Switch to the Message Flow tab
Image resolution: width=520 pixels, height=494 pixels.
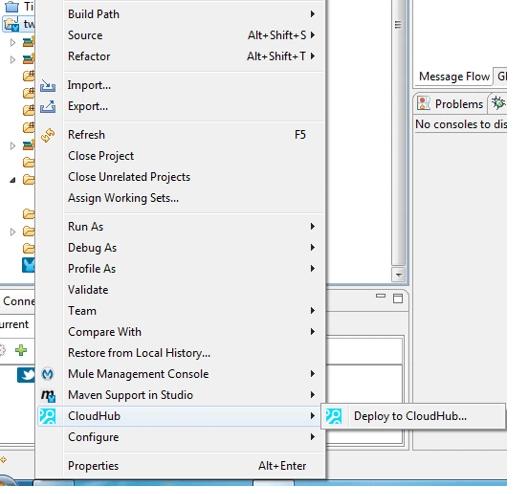click(x=454, y=77)
